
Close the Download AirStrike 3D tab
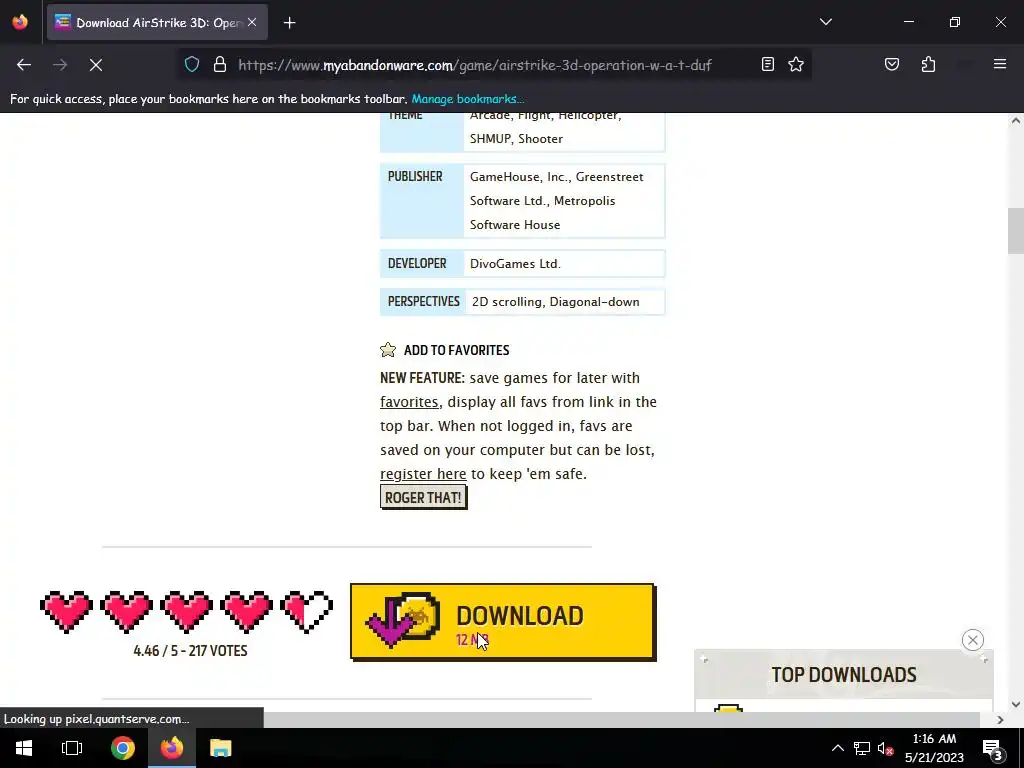[252, 22]
